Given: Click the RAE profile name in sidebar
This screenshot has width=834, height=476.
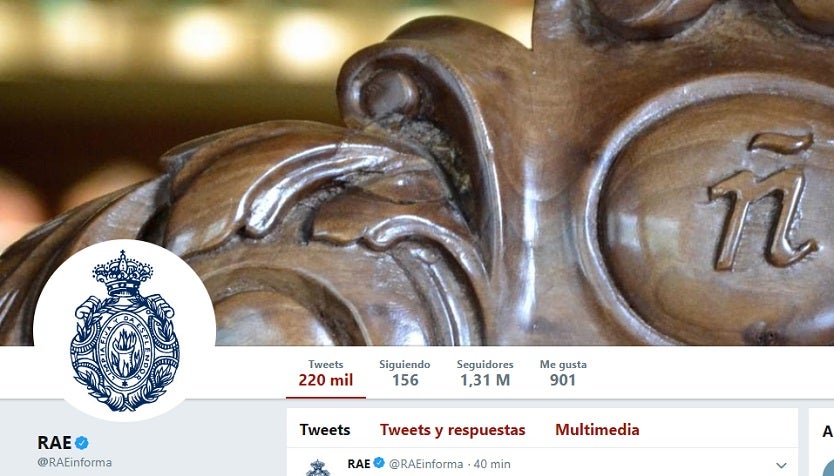Looking at the screenshot, I should [x=54, y=442].
